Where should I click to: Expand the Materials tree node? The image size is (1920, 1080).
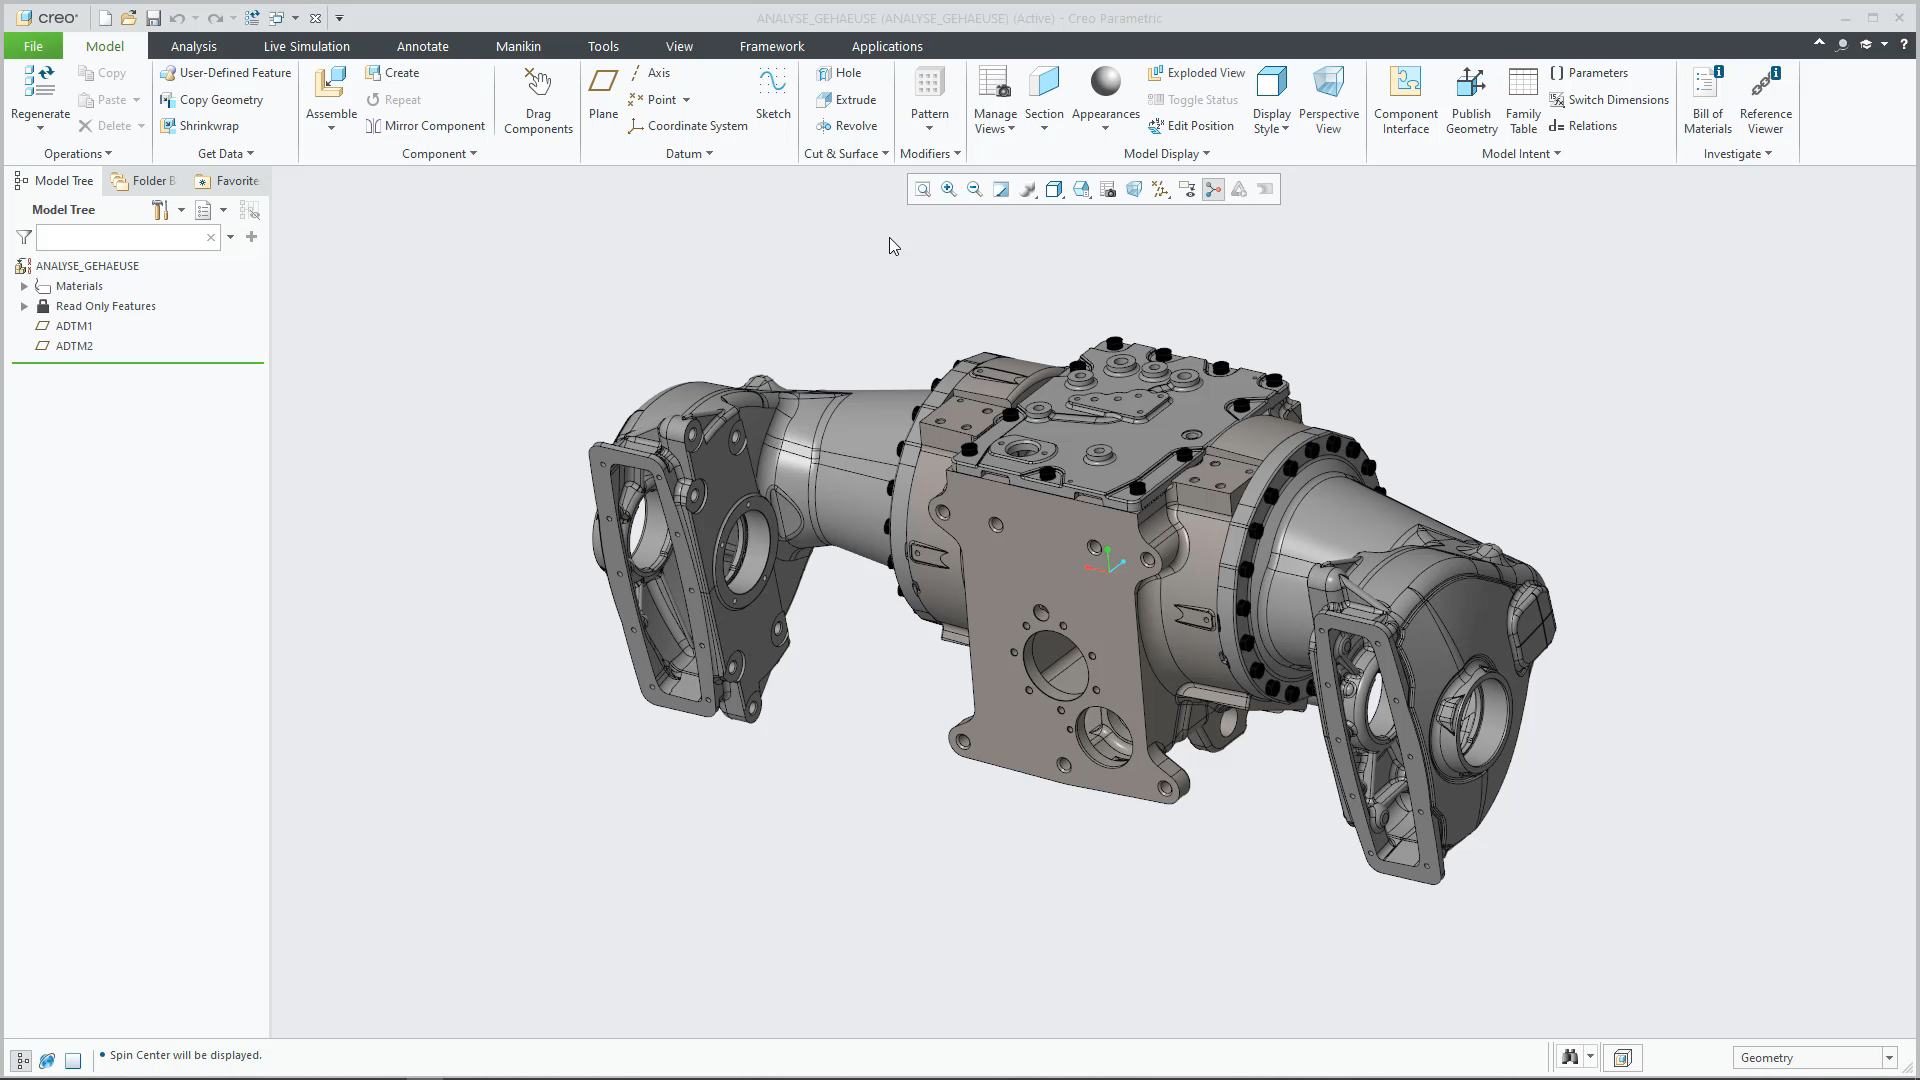pyautogui.click(x=24, y=286)
